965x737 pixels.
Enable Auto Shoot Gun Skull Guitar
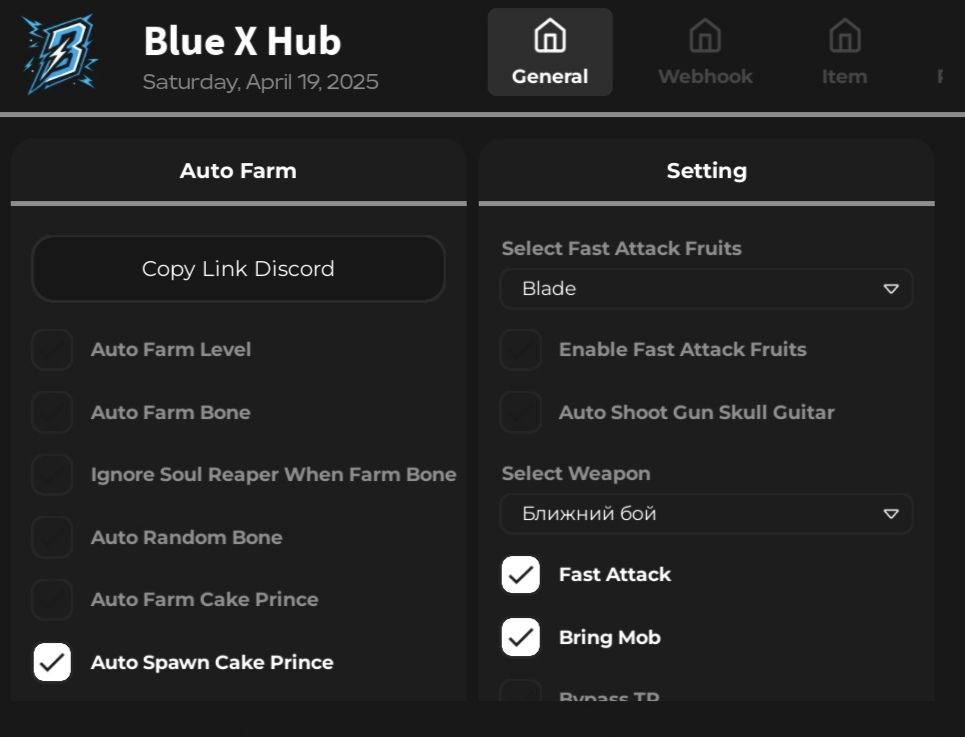pos(521,412)
